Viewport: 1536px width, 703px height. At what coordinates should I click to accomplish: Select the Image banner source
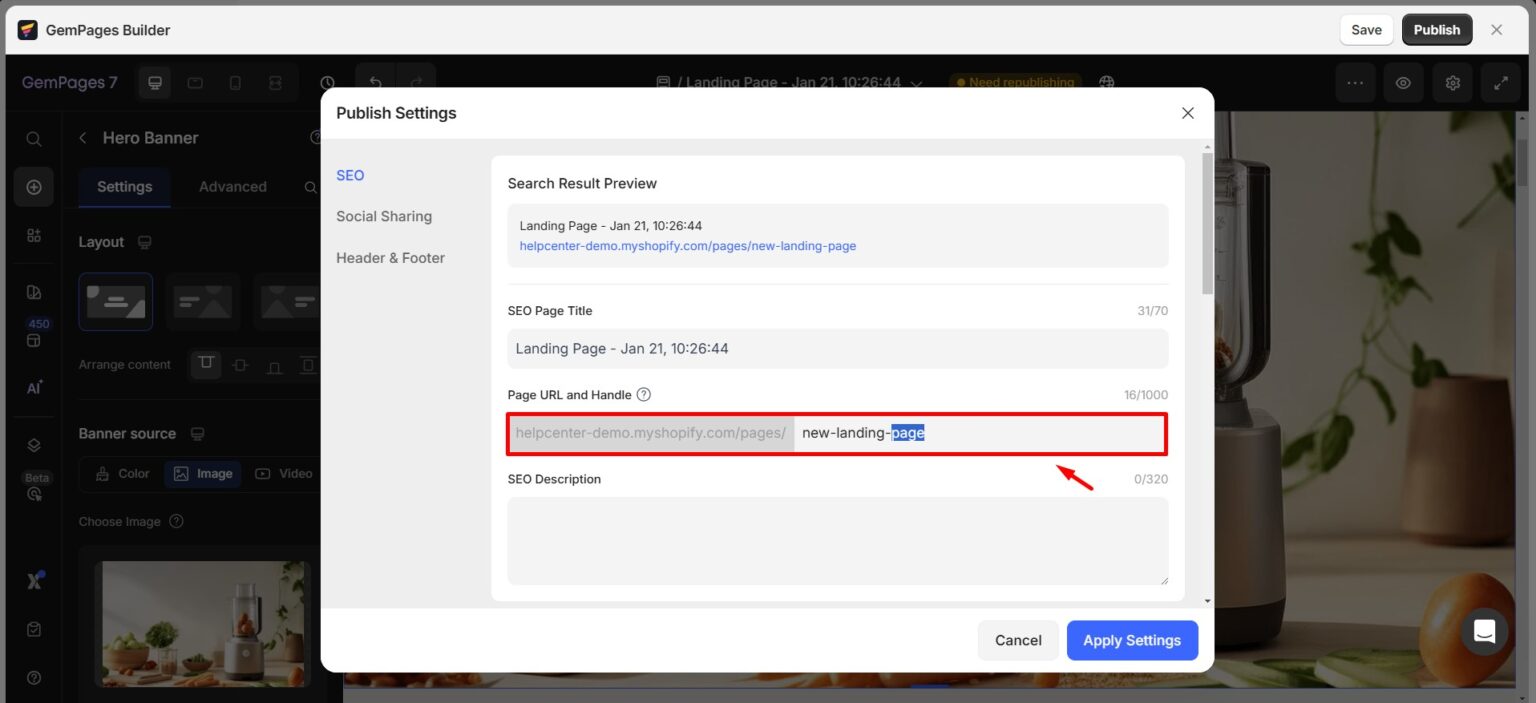coord(203,473)
